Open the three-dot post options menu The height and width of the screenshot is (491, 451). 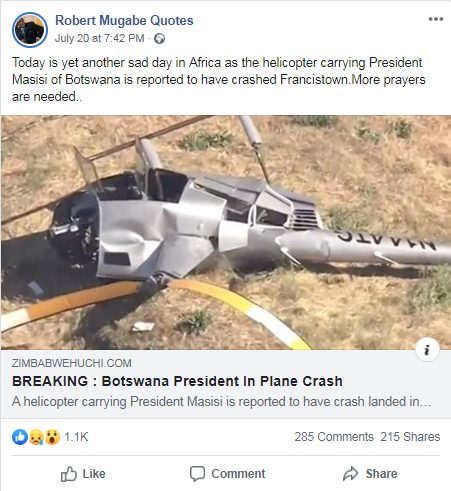436,19
